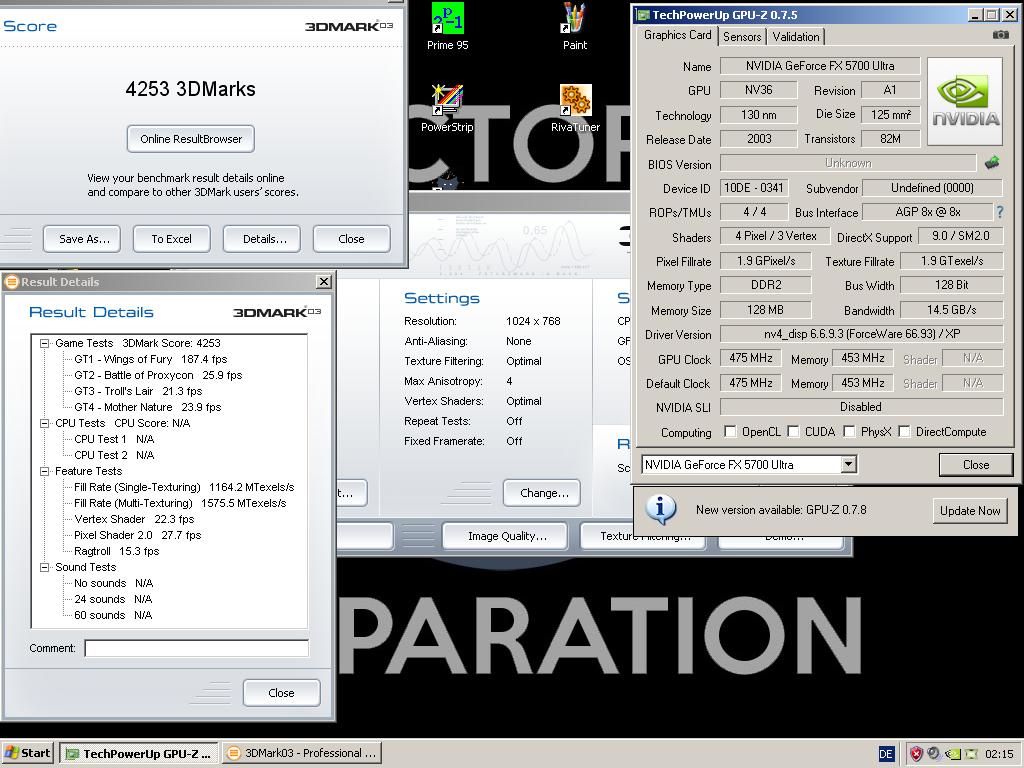The width and height of the screenshot is (1024, 768).
Task: Select CPU Test 1 row
Action: coord(114,439)
